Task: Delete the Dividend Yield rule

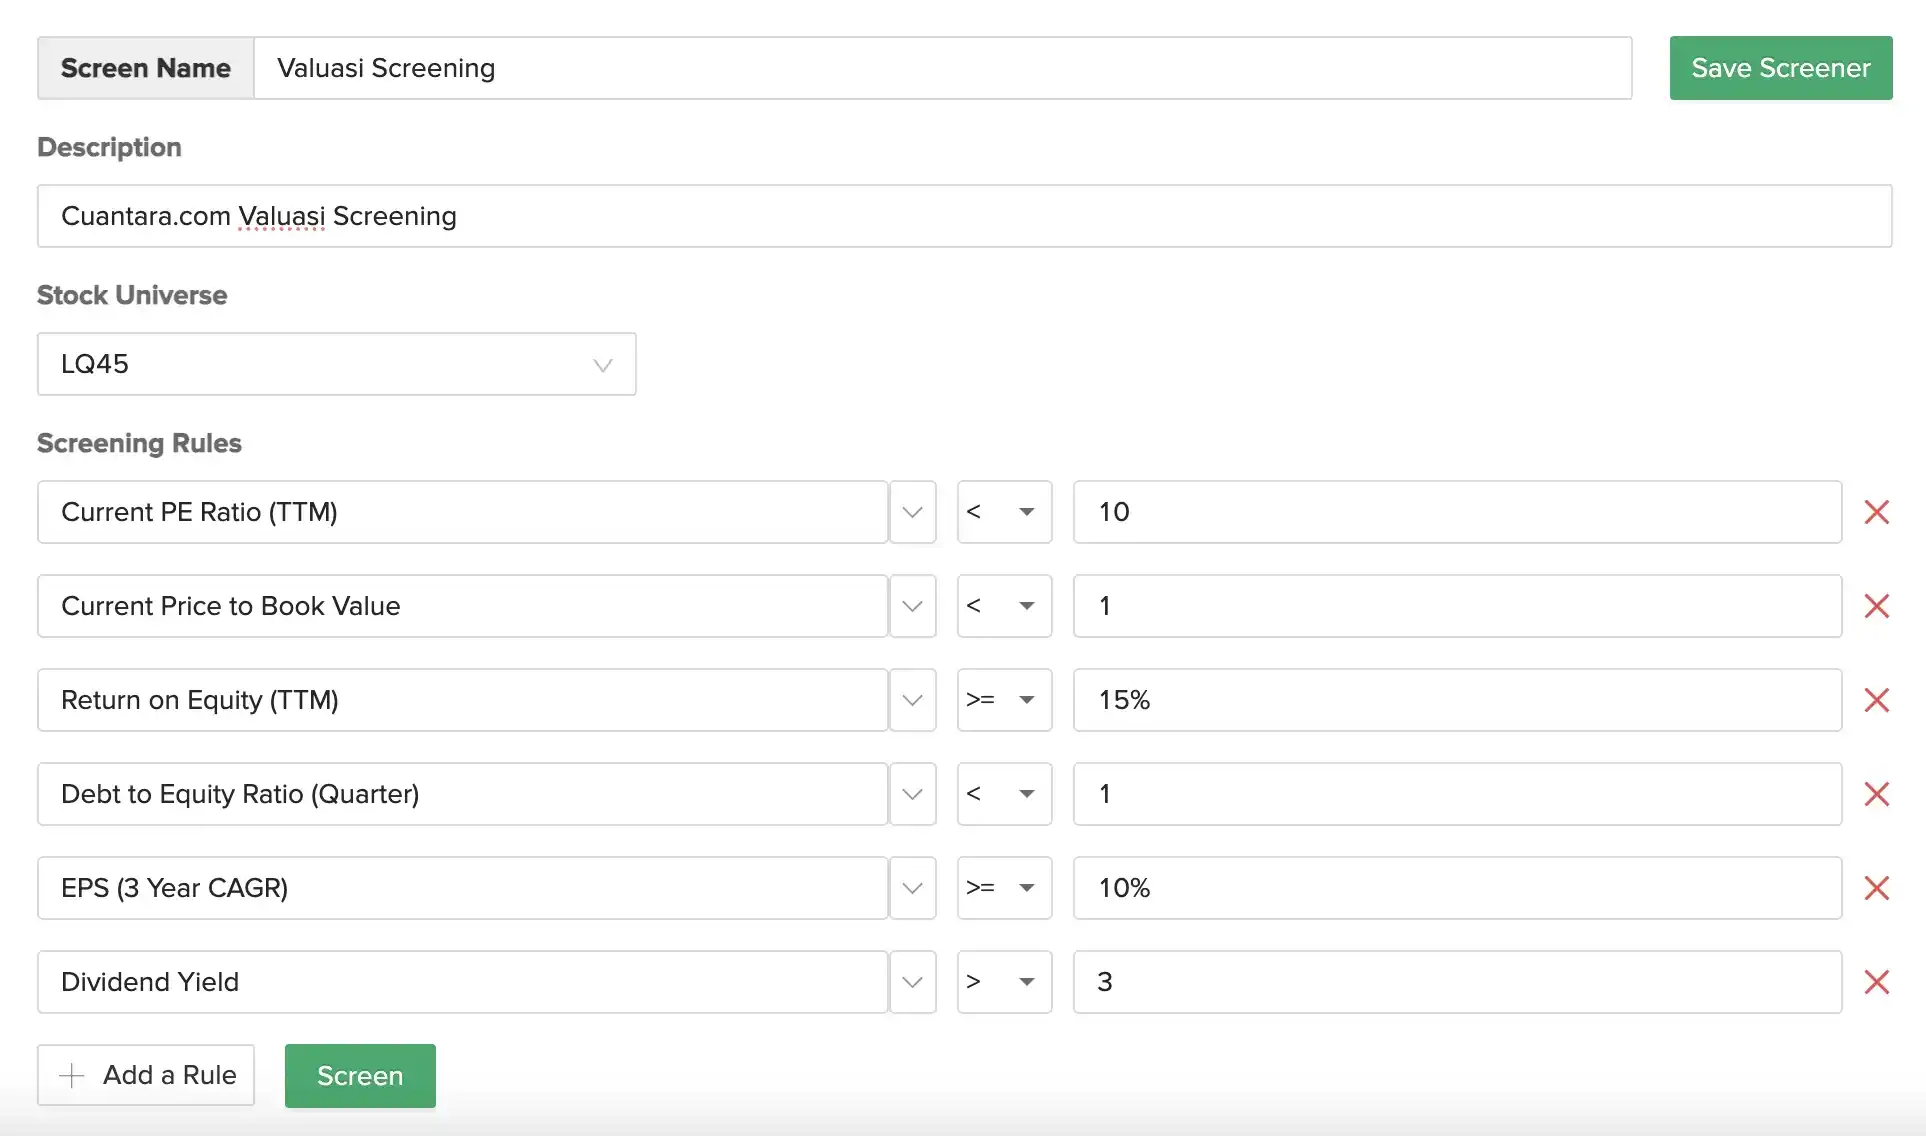Action: coord(1876,982)
